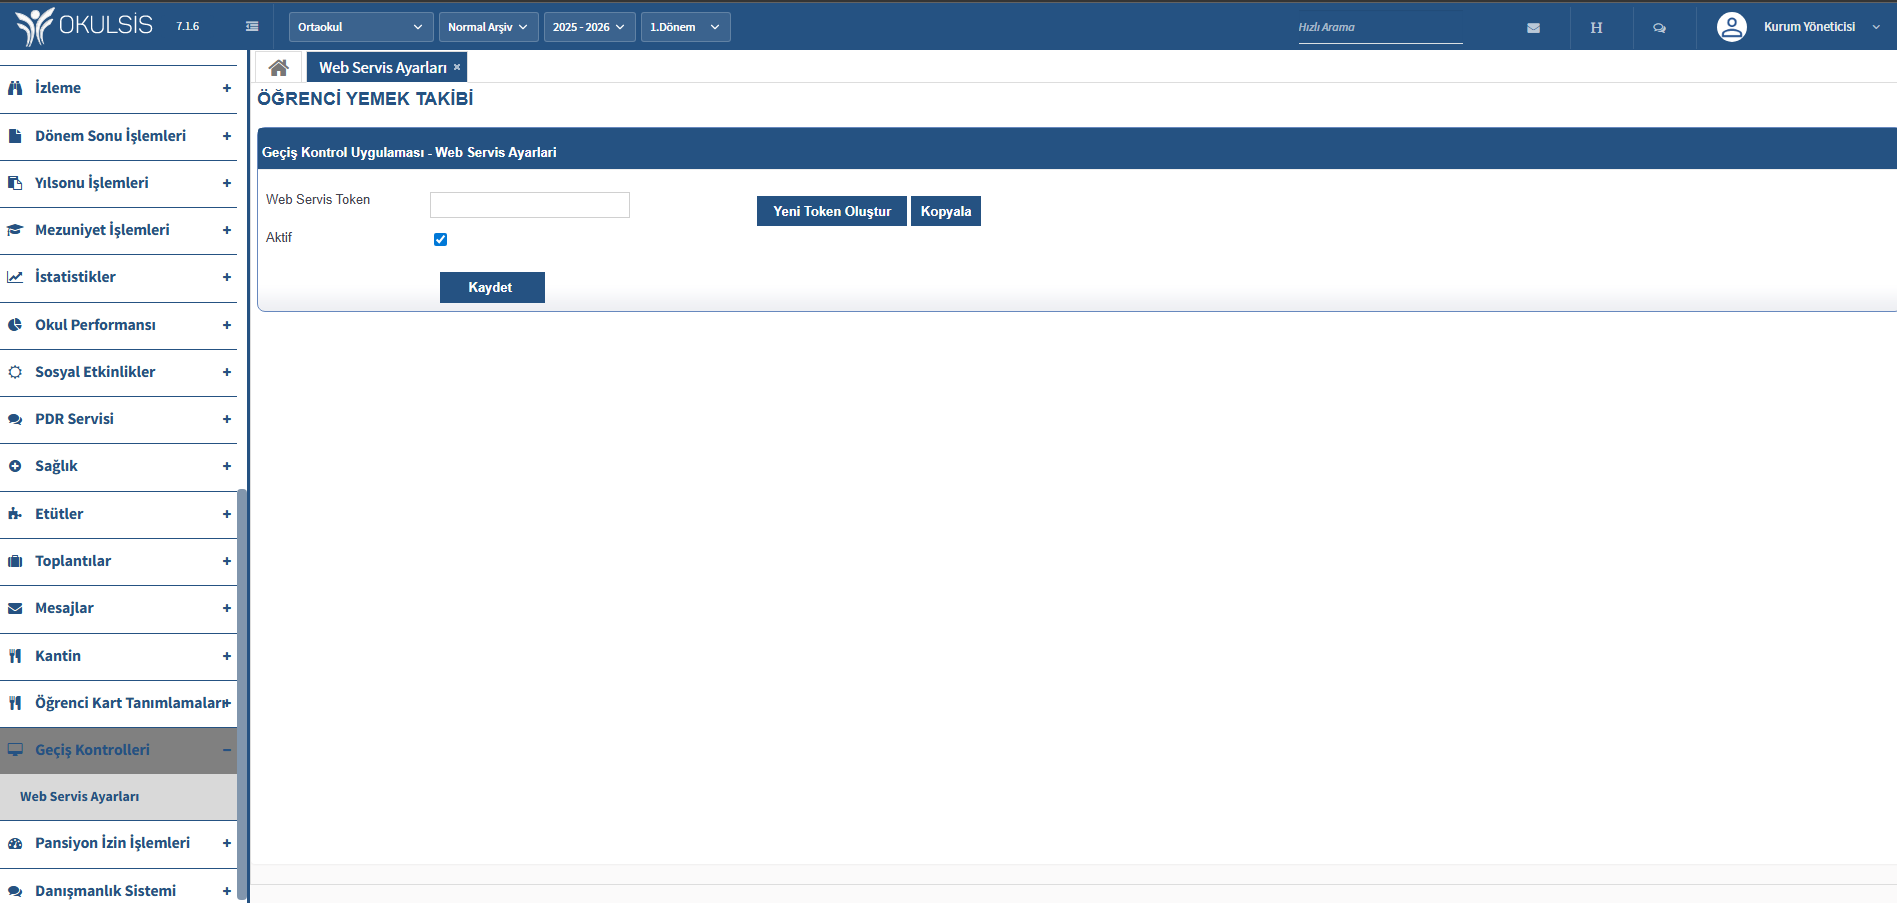1897x903 pixels.
Task: Open the envelope messages icon in header
Action: (1533, 28)
